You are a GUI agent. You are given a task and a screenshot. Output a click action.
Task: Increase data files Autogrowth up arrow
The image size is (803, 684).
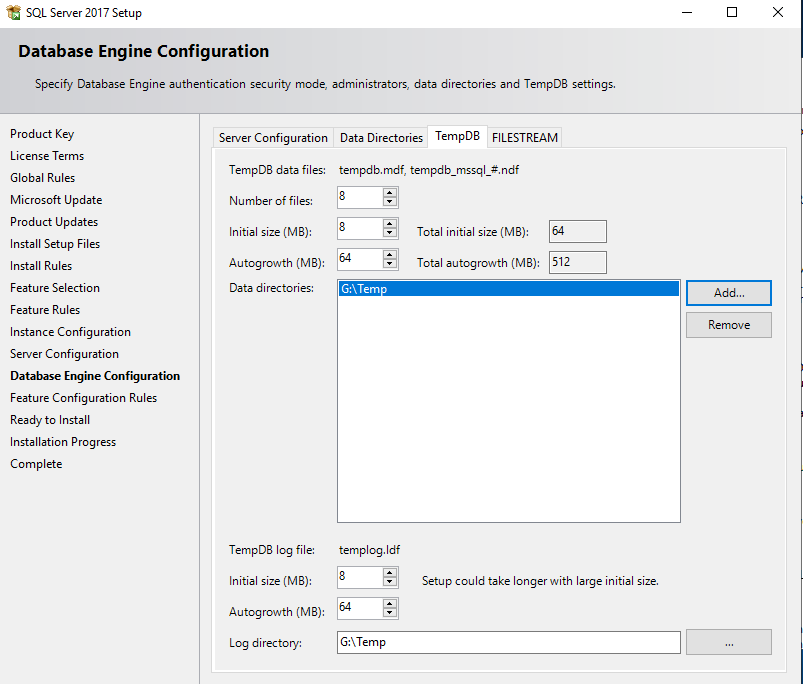(x=390, y=254)
